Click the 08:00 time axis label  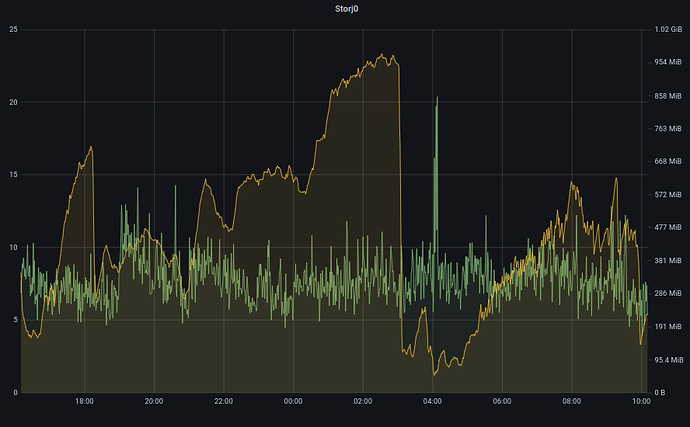pos(572,402)
